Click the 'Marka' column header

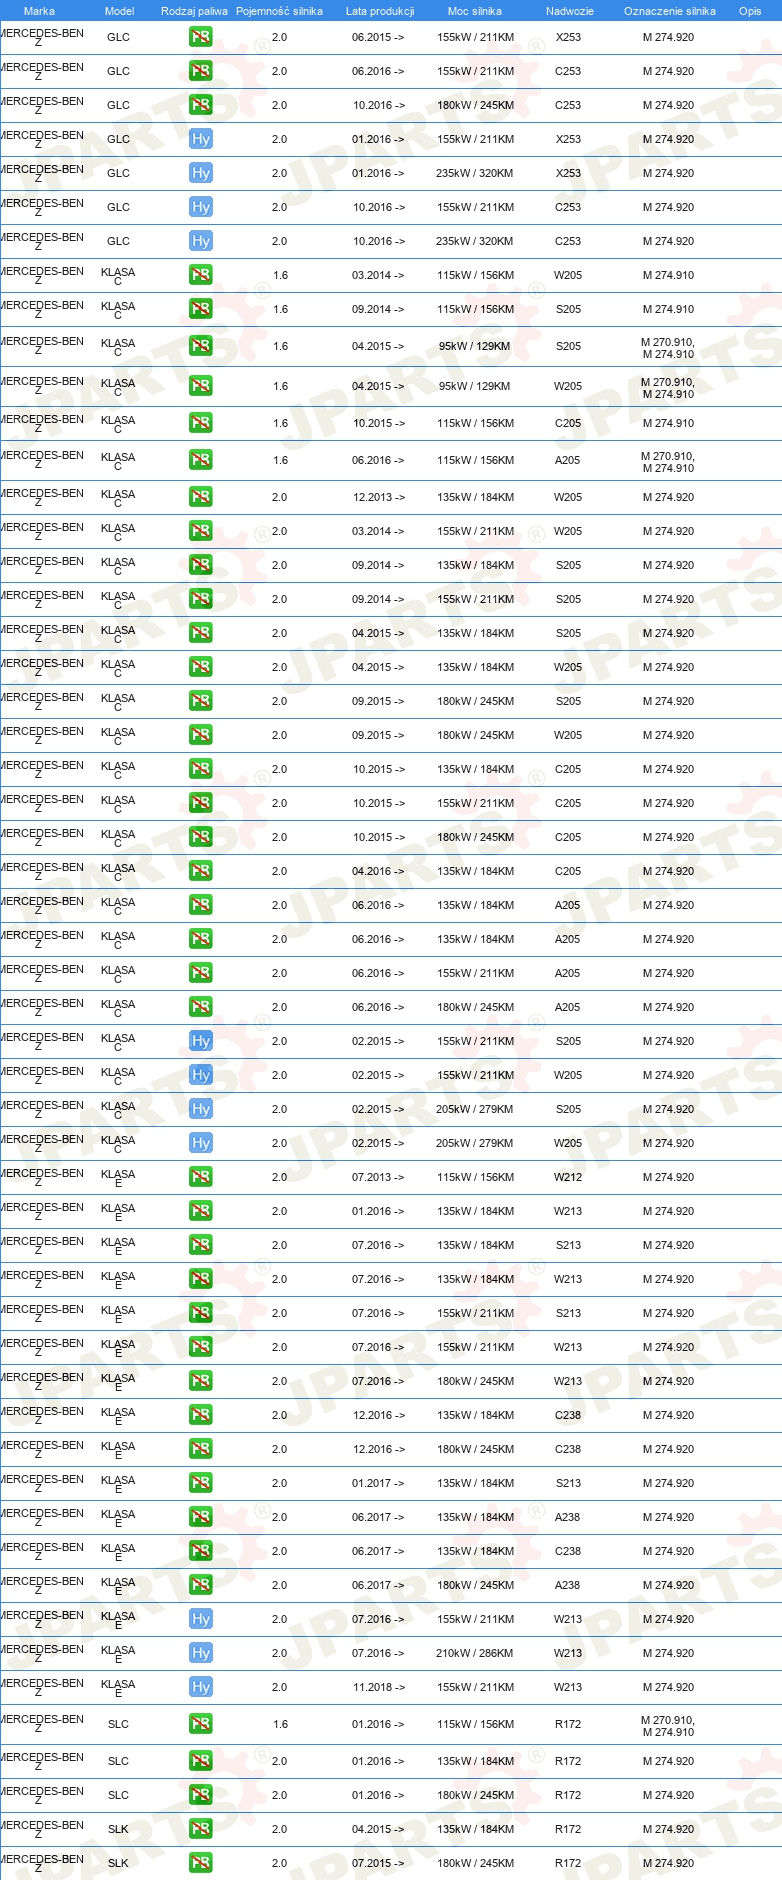coord(39,11)
